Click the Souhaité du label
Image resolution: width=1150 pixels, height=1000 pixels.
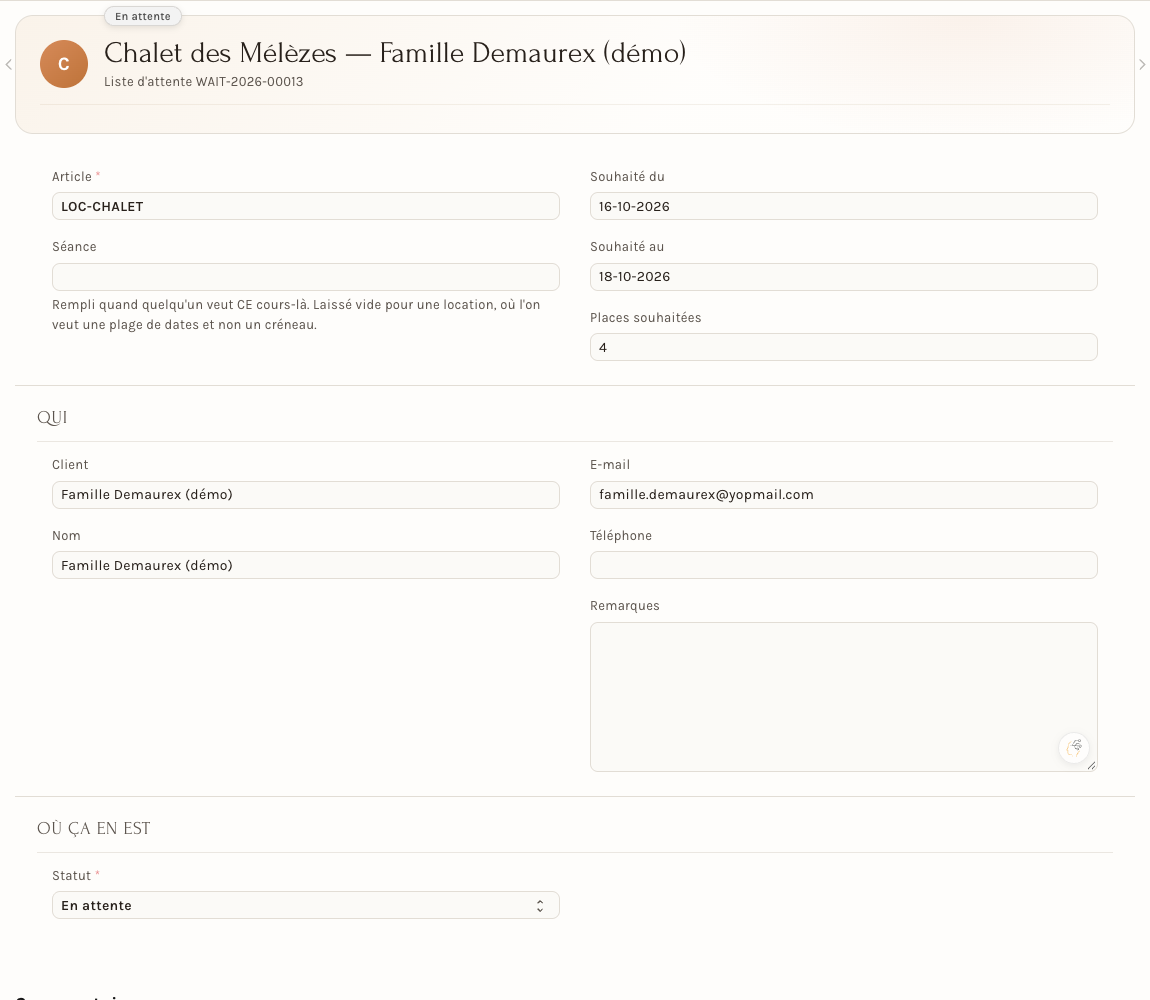[627, 177]
